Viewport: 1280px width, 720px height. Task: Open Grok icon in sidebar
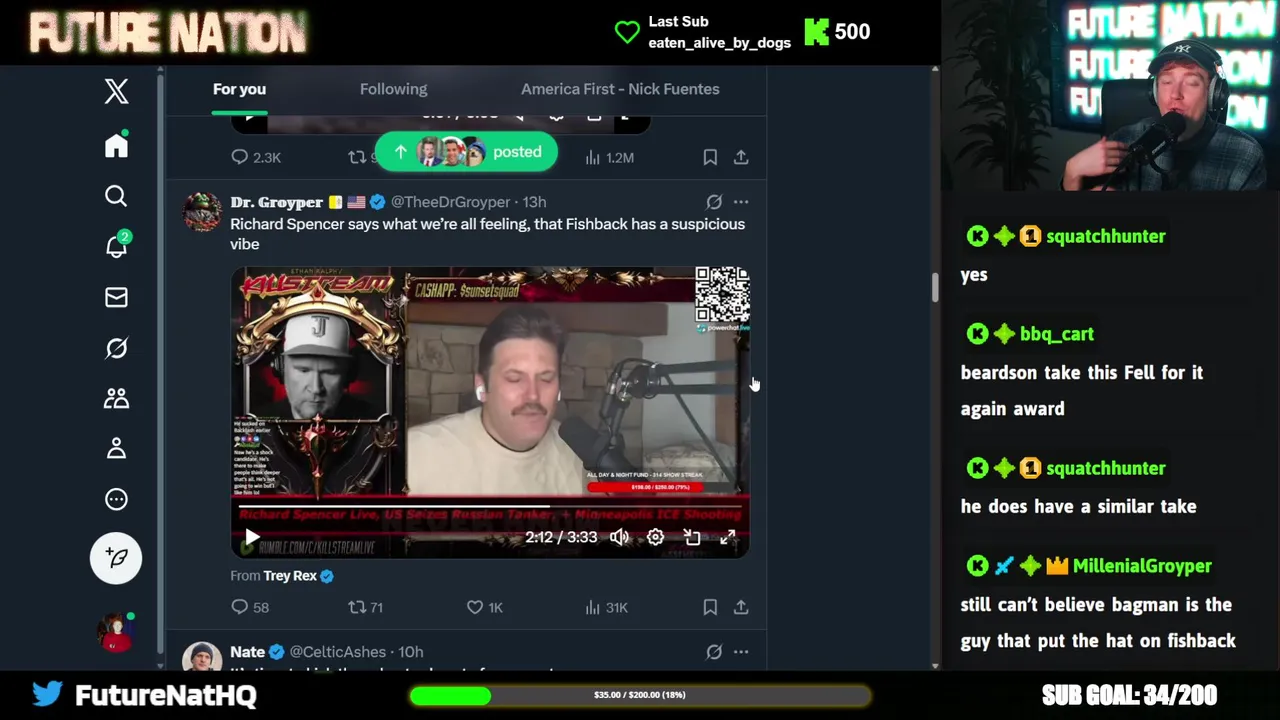[x=116, y=348]
